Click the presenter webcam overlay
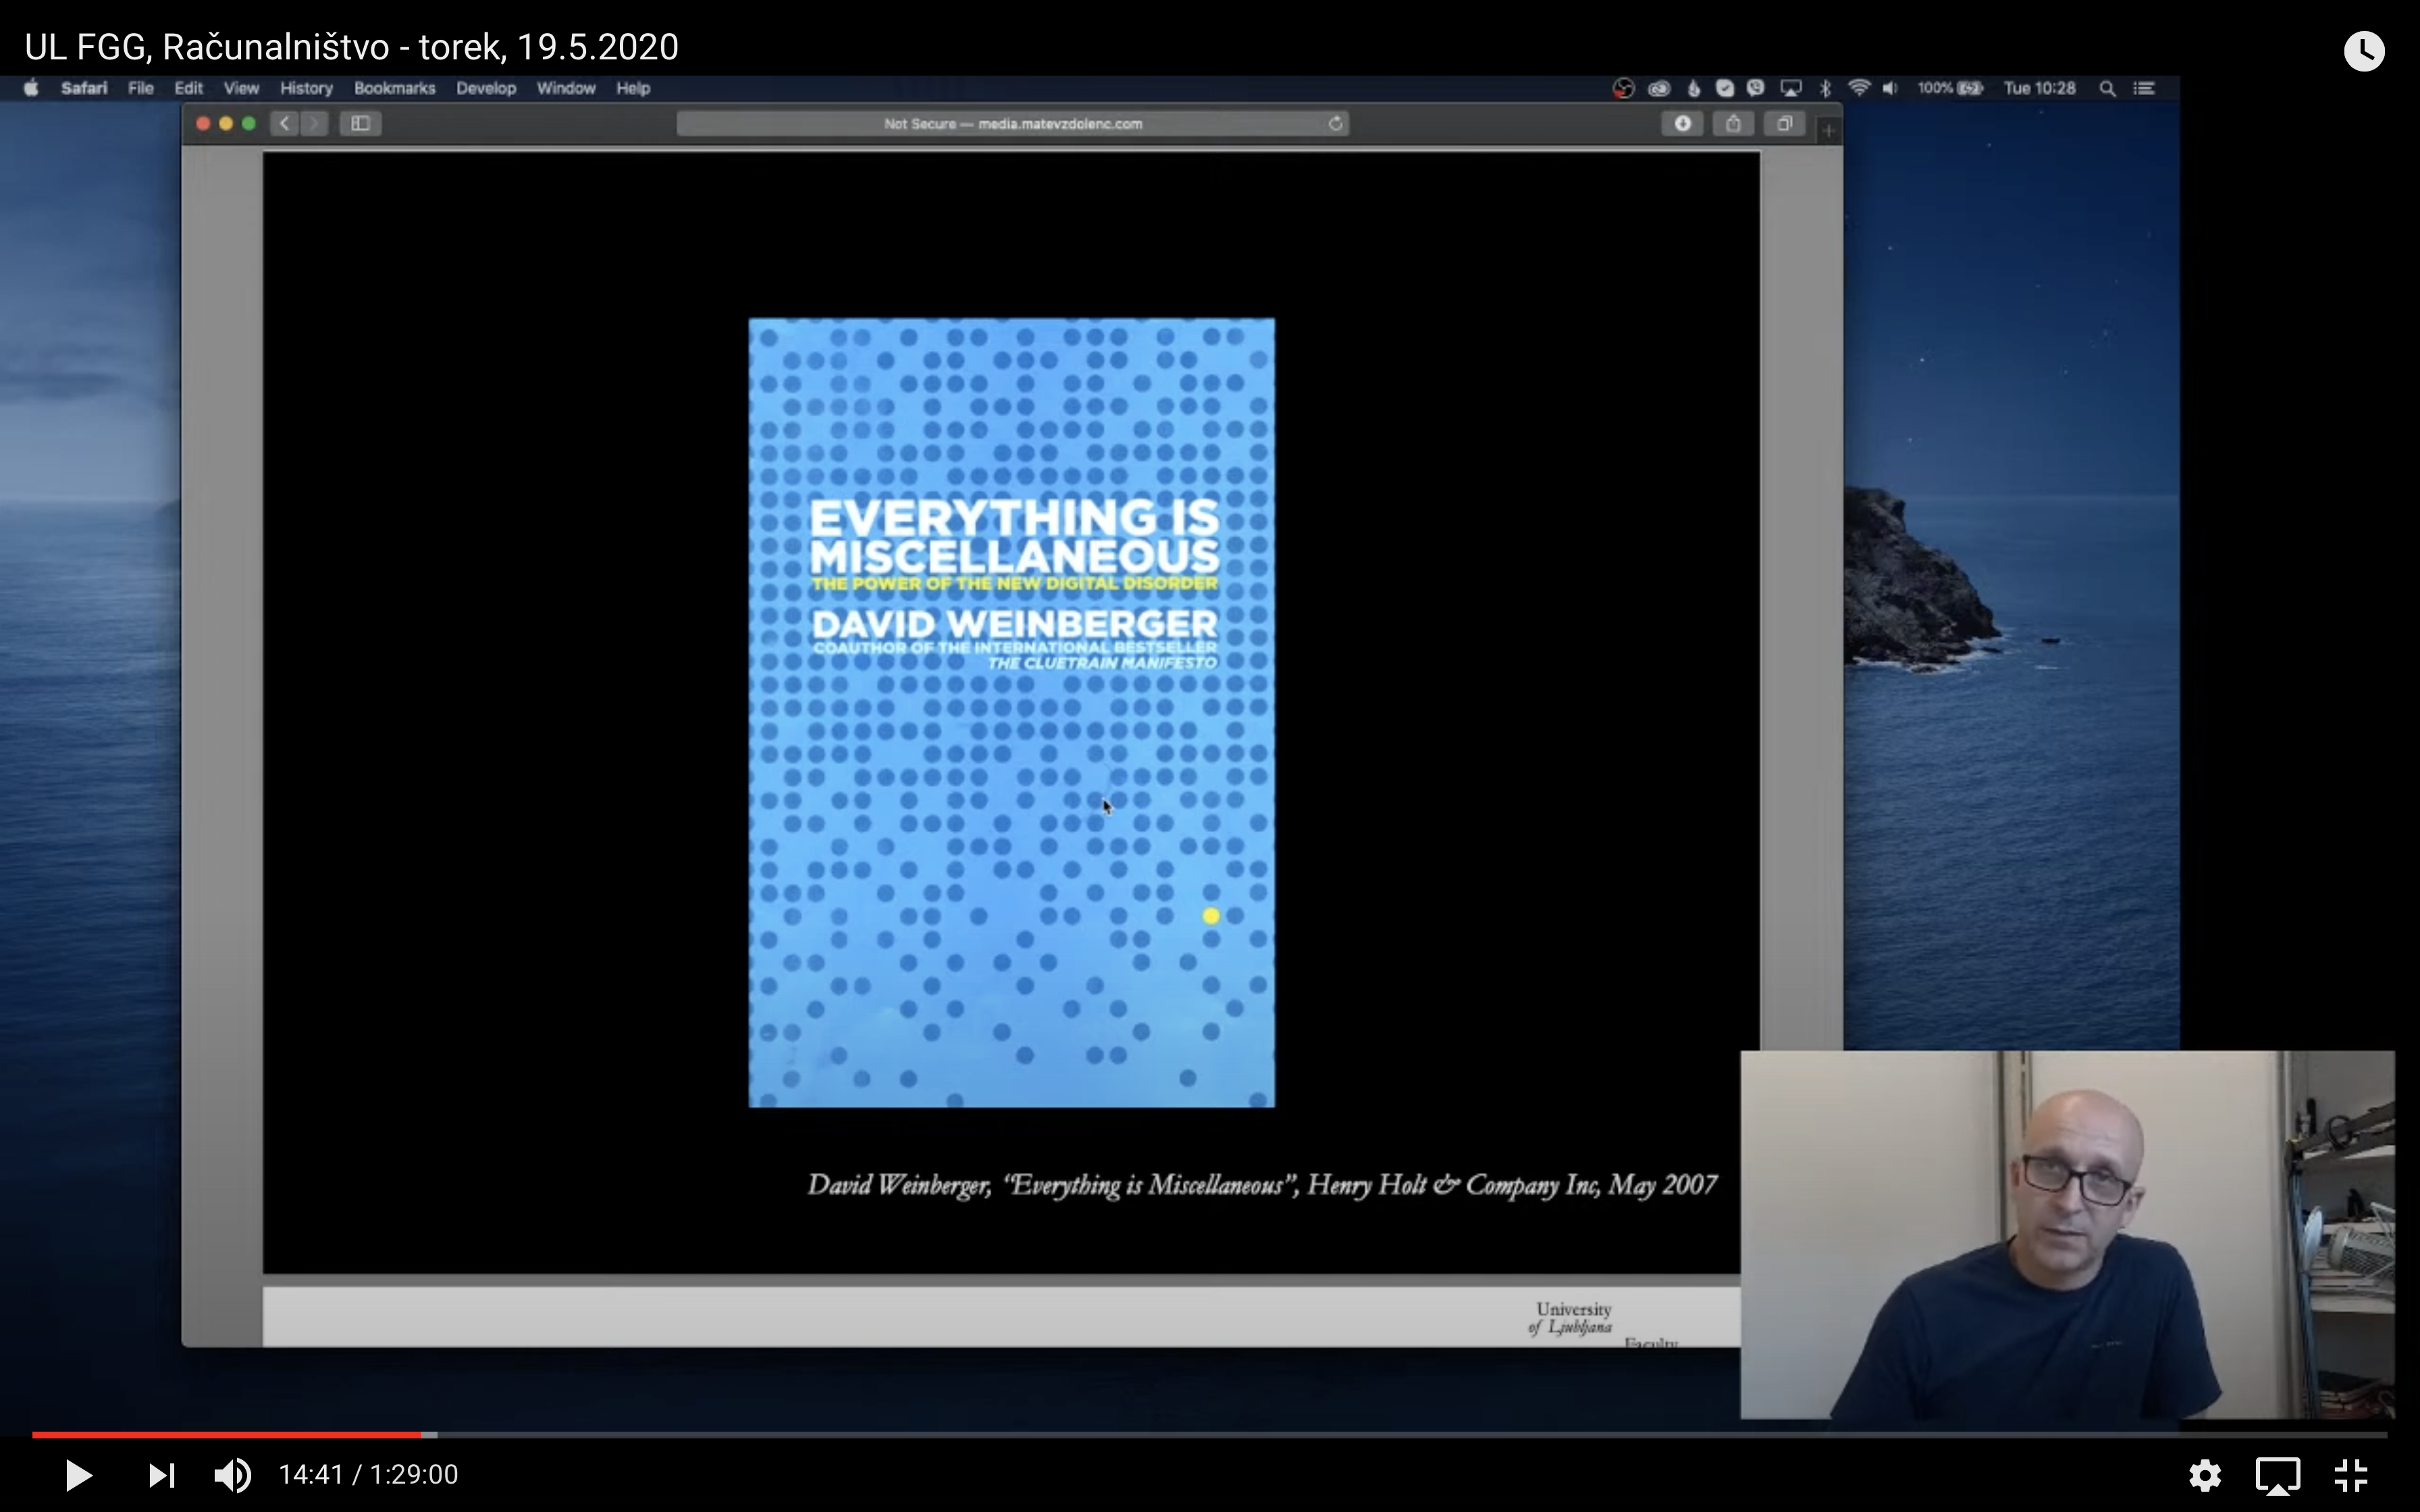2420x1512 pixels. pos(2067,1234)
